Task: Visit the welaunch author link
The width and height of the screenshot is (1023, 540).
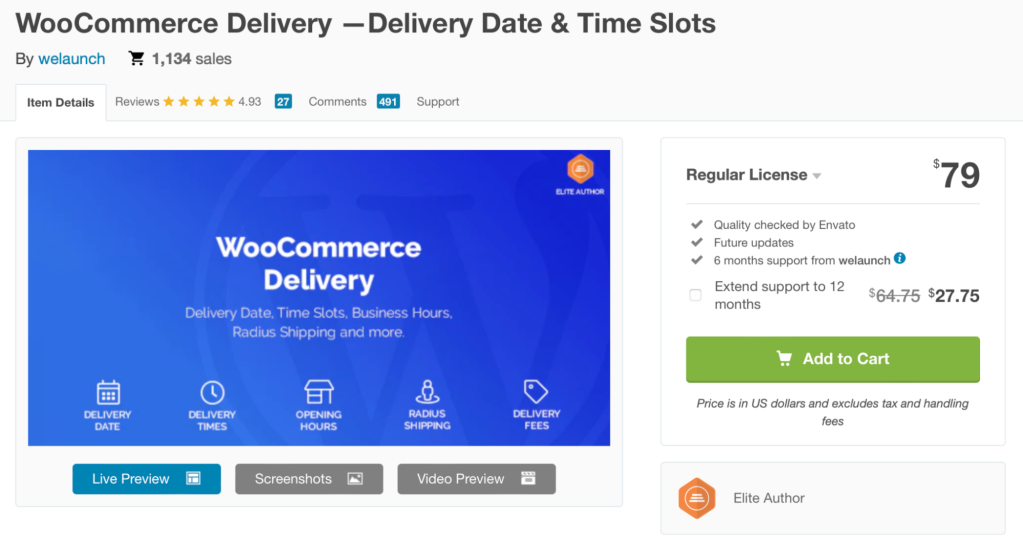Action: pyautogui.click(x=71, y=59)
